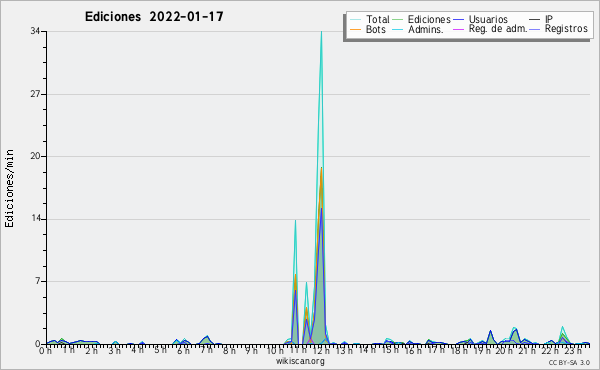Click the magenta Reg. de adm. swatch
This screenshot has width=600, height=370.
click(458, 29)
